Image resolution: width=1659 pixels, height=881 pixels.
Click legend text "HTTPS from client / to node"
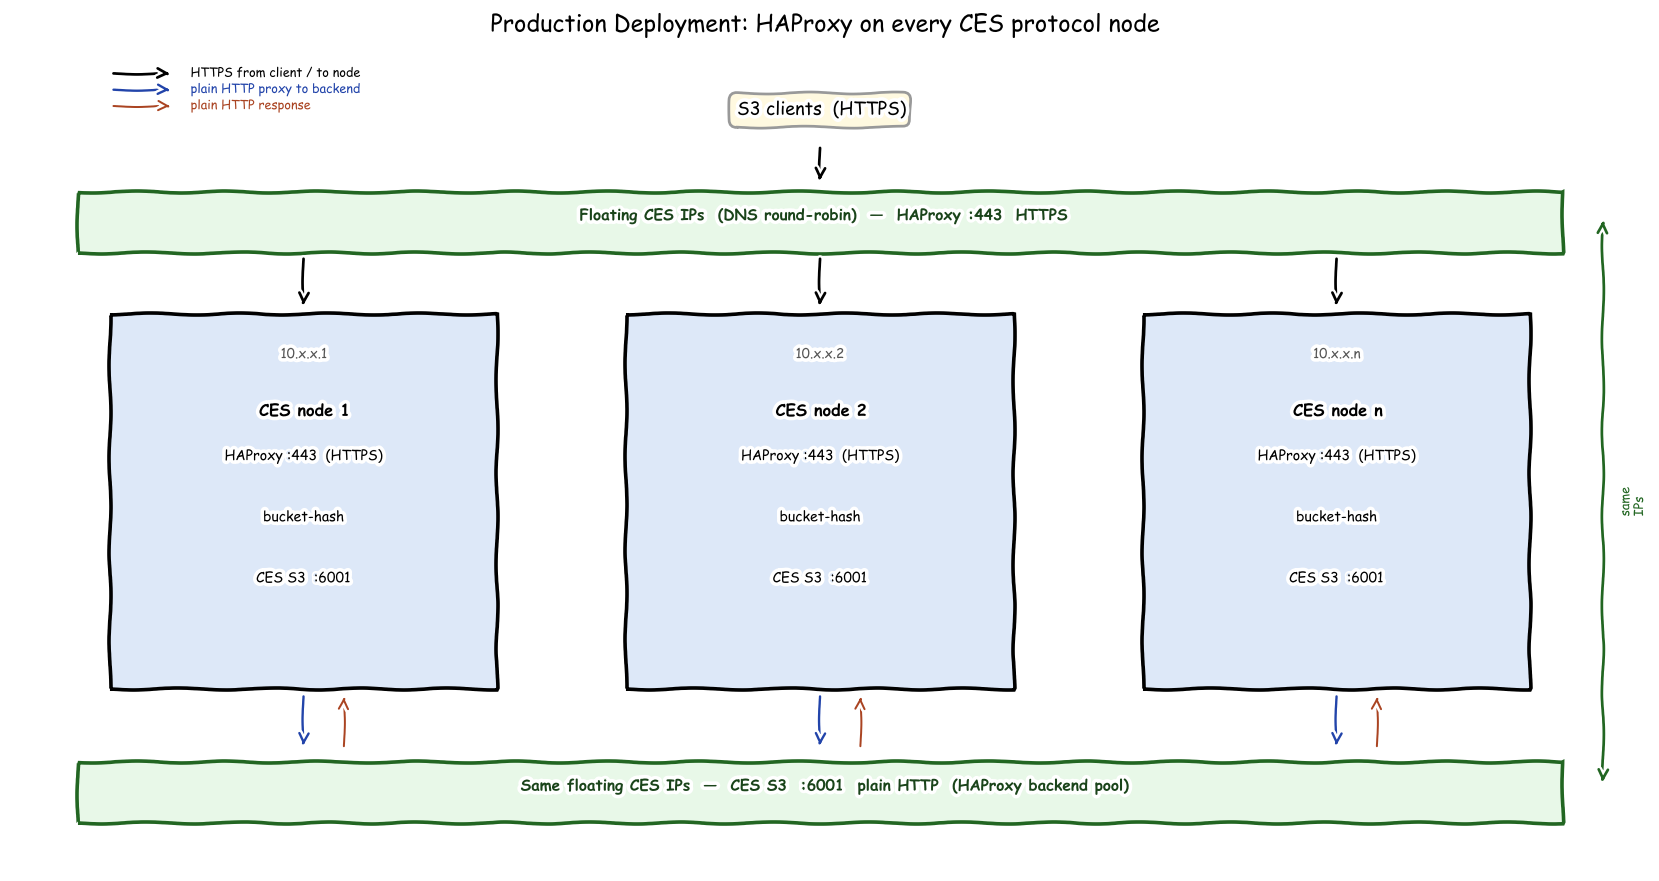pyautogui.click(x=275, y=72)
